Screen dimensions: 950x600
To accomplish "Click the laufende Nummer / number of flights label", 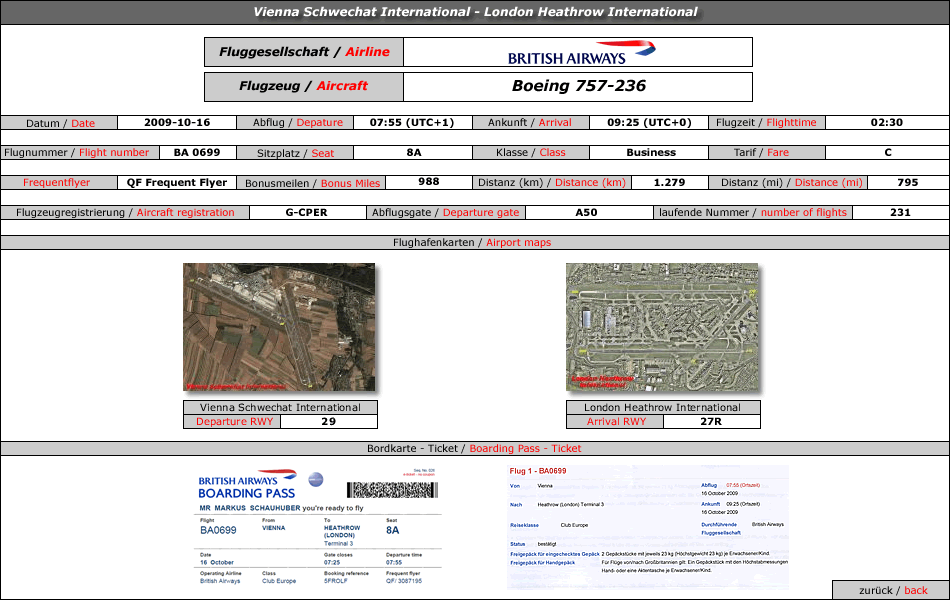I will tap(753, 213).
